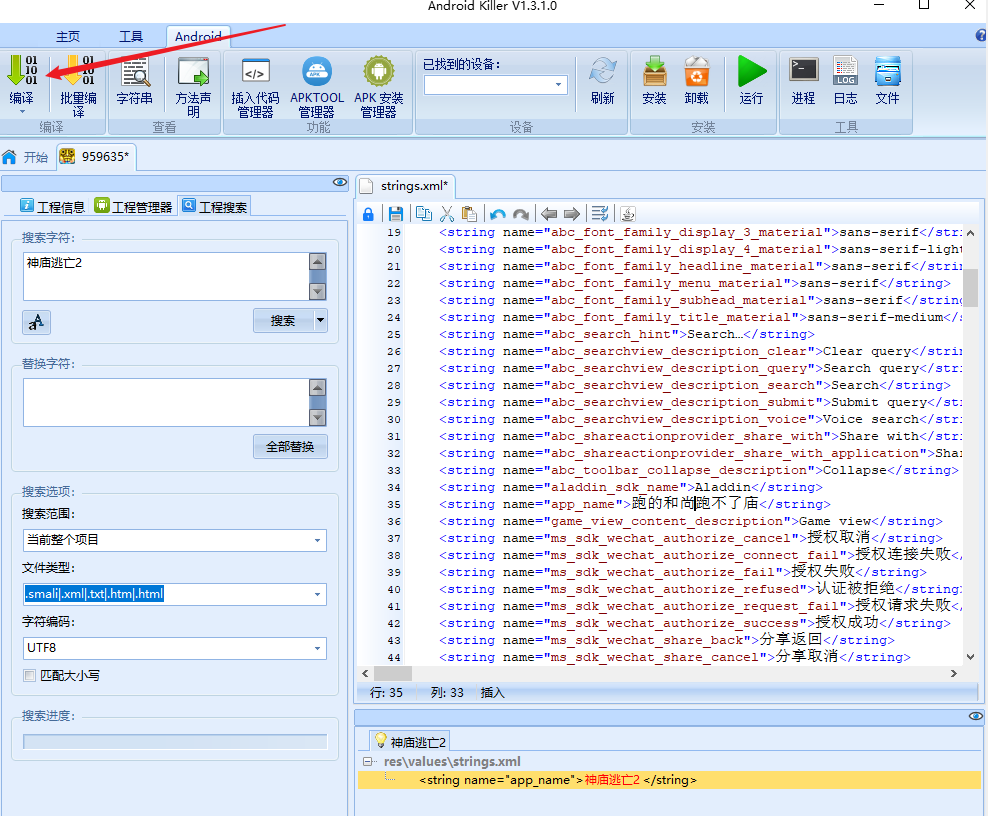
Task: Click the 全部替换 button
Action: 290,447
